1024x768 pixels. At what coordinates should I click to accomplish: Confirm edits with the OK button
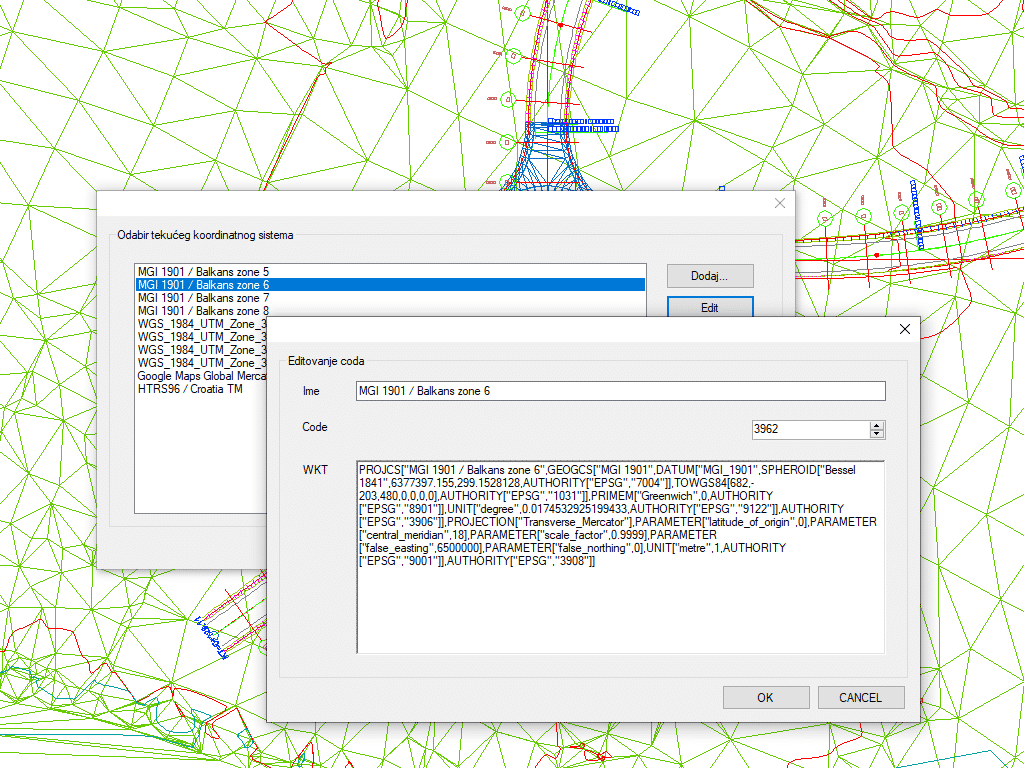[765, 697]
